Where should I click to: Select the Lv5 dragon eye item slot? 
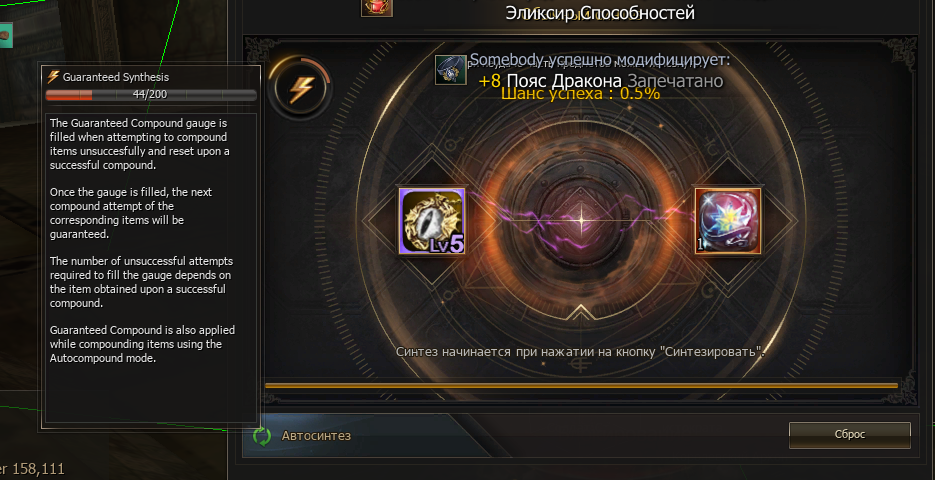432,221
